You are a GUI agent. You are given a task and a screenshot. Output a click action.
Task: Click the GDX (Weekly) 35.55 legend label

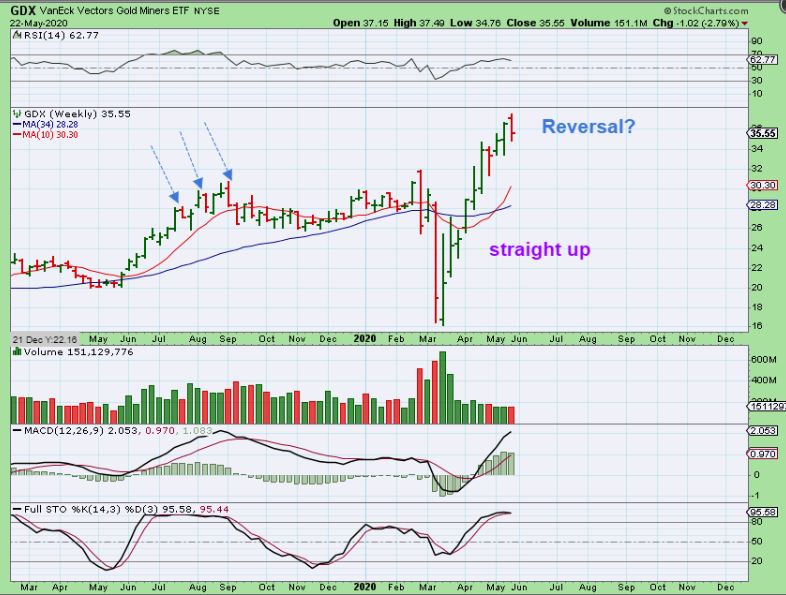point(77,114)
